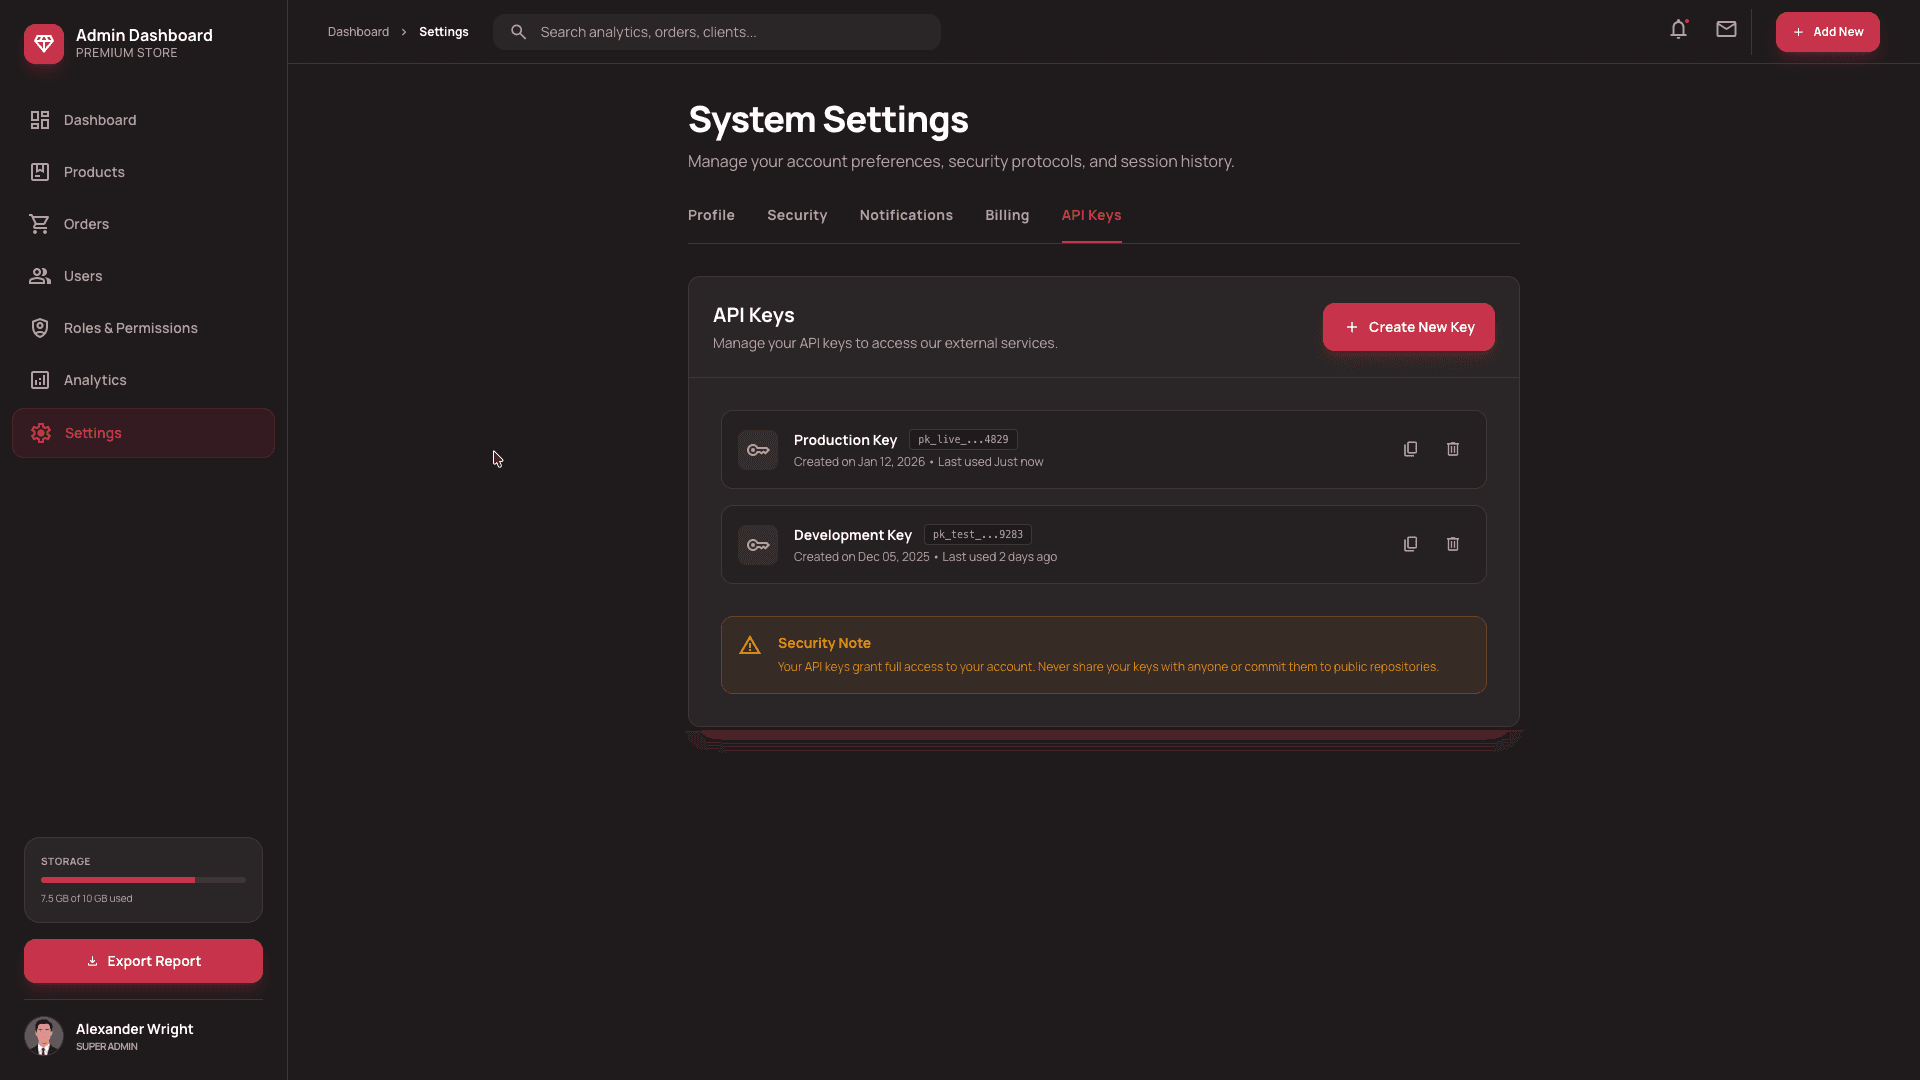Click the Security Note warning triangle
Image resolution: width=1920 pixels, height=1080 pixels.
pos(750,645)
